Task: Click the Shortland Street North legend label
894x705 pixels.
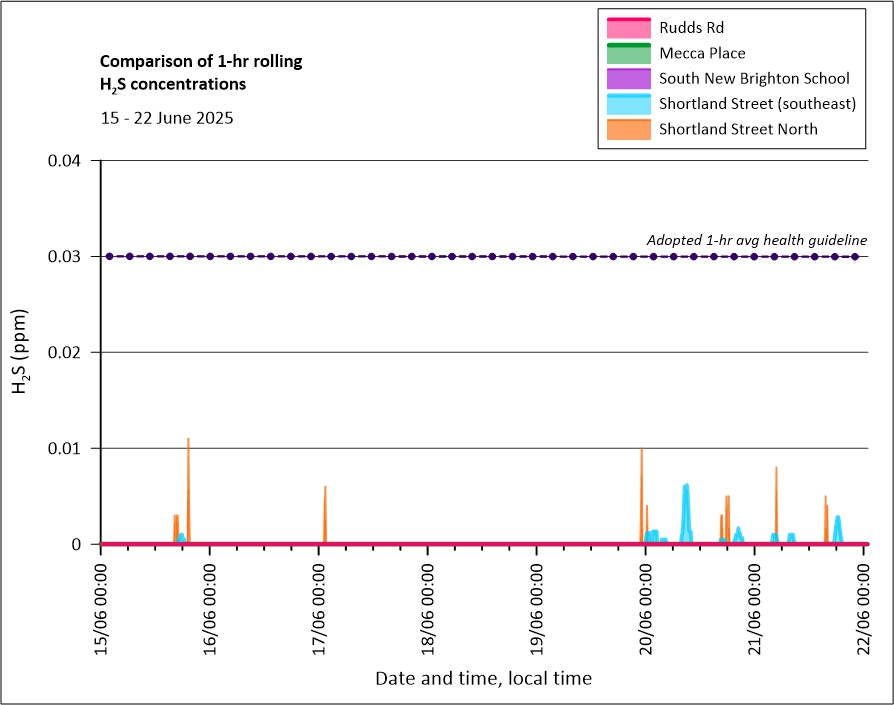Action: coord(738,129)
